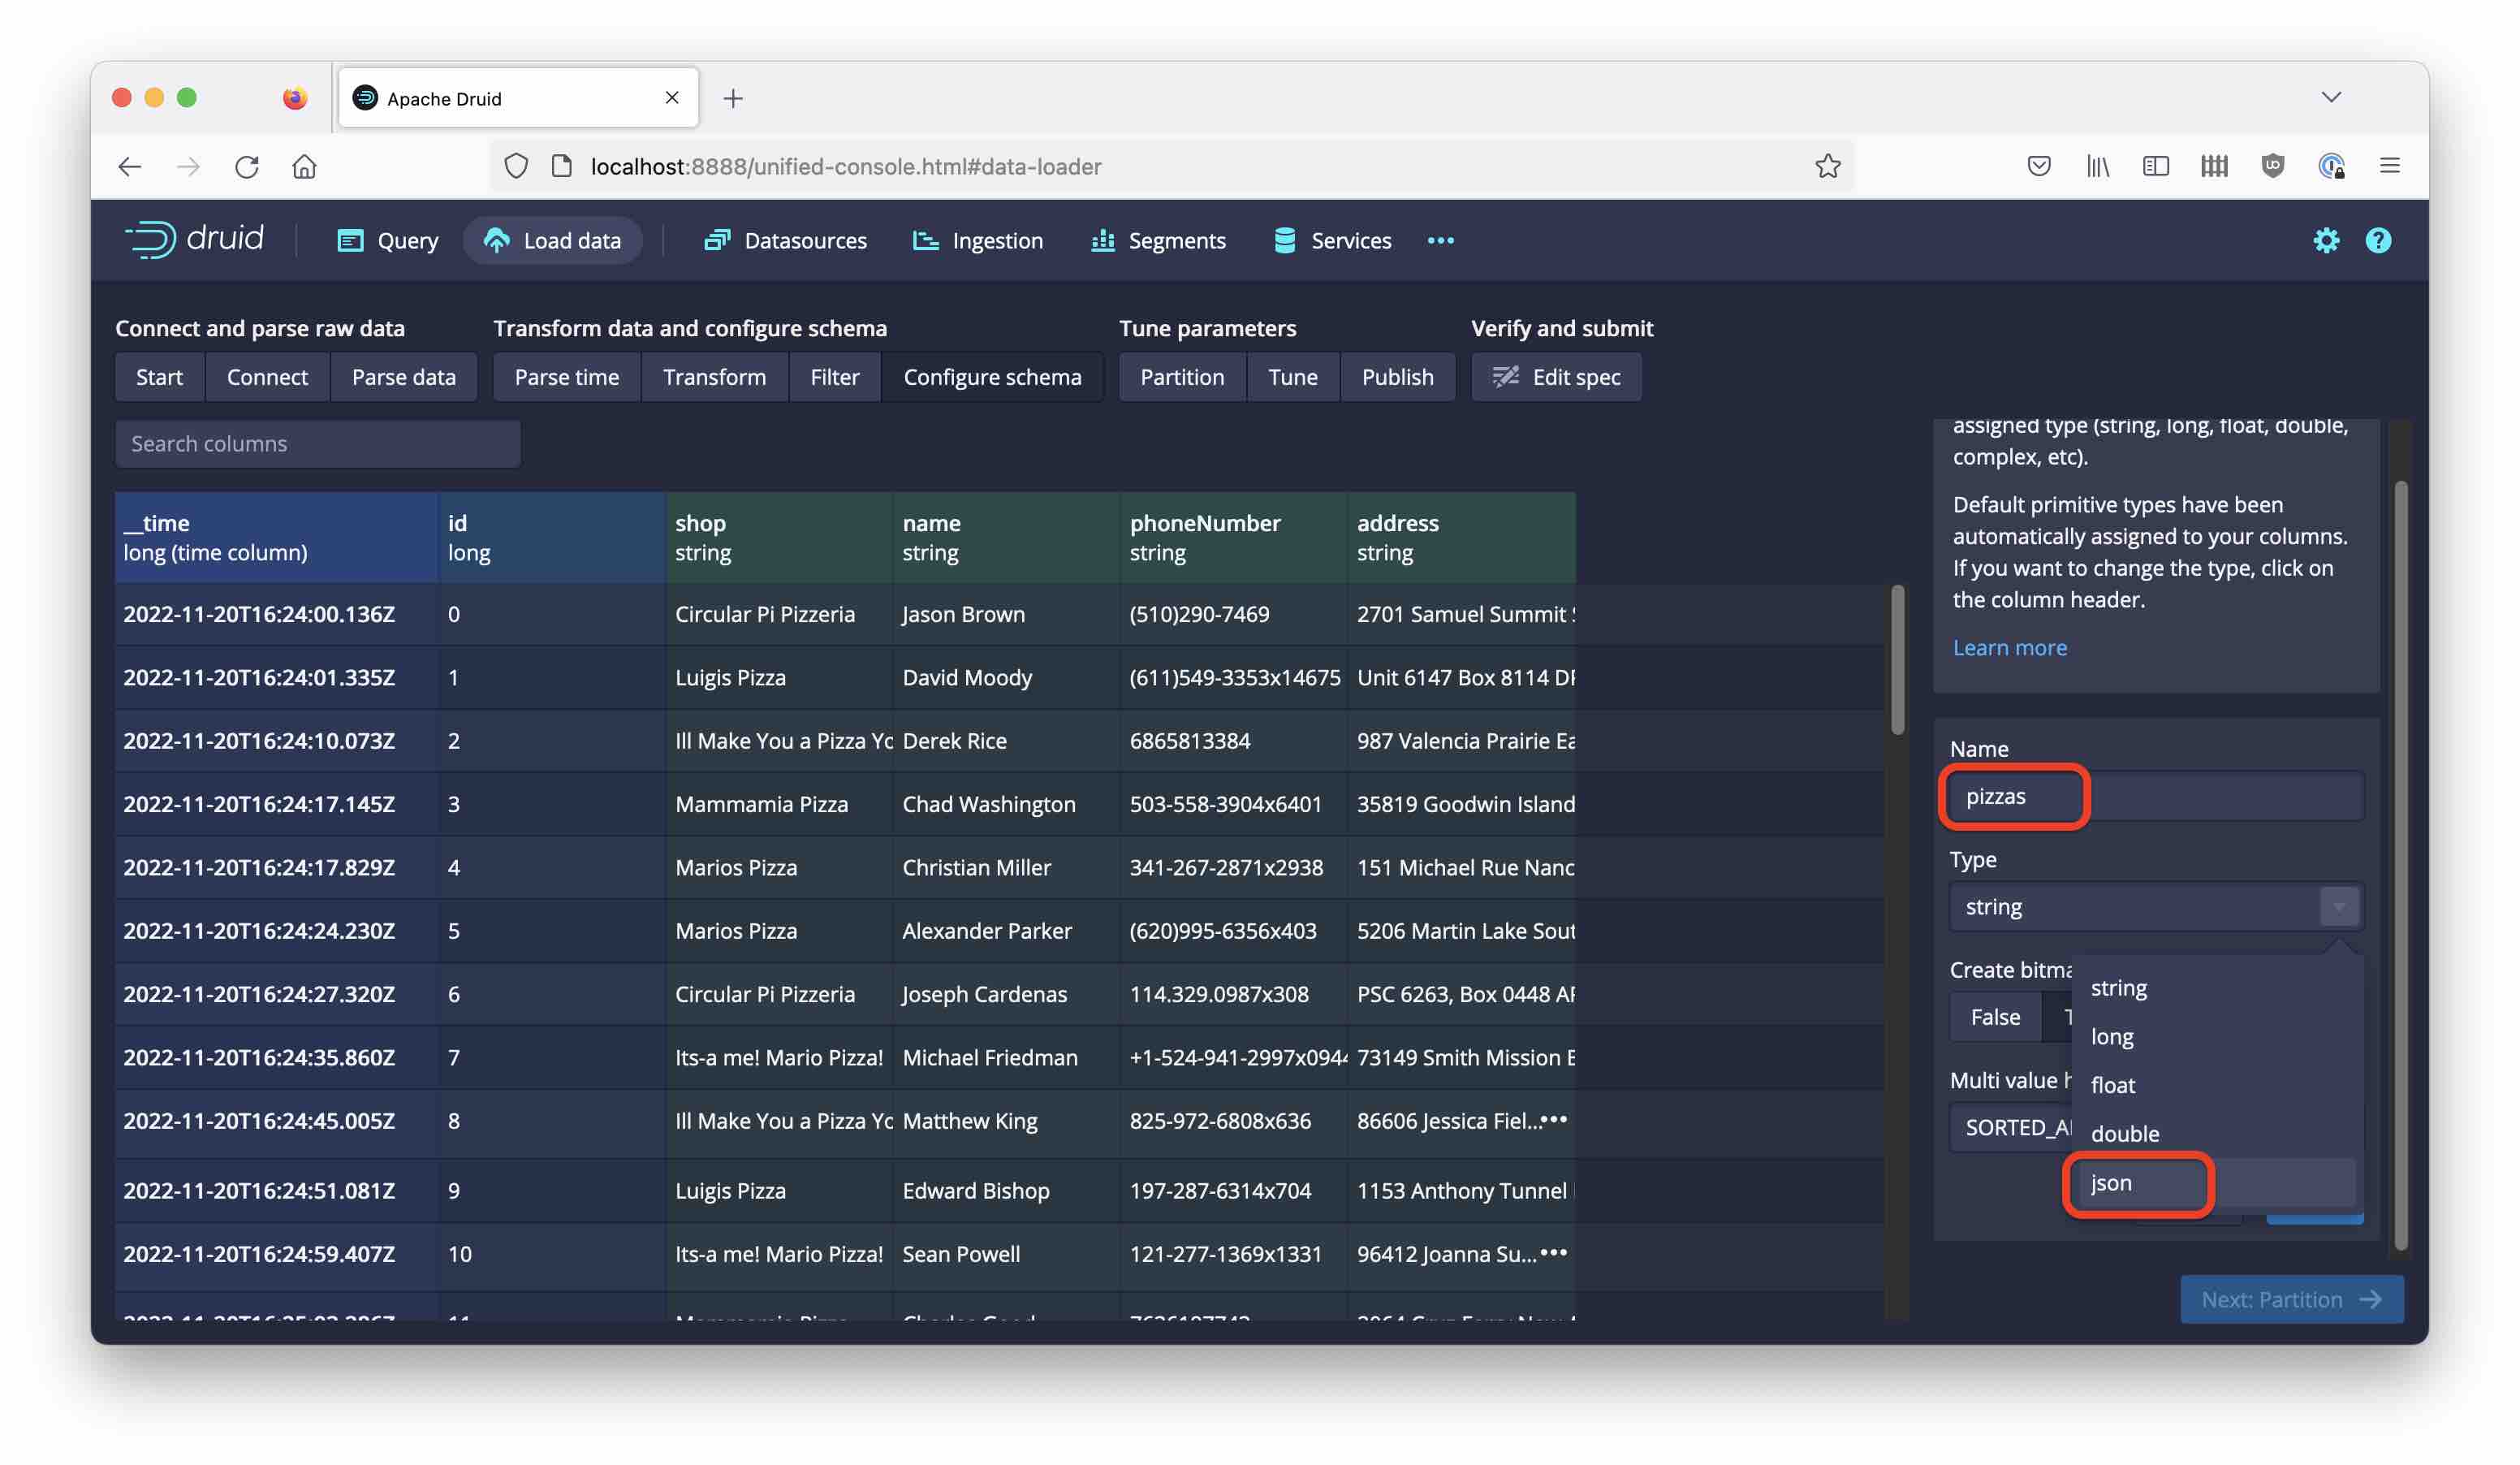Go to the Publish step
This screenshot has width=2520, height=1465.
point(1398,377)
